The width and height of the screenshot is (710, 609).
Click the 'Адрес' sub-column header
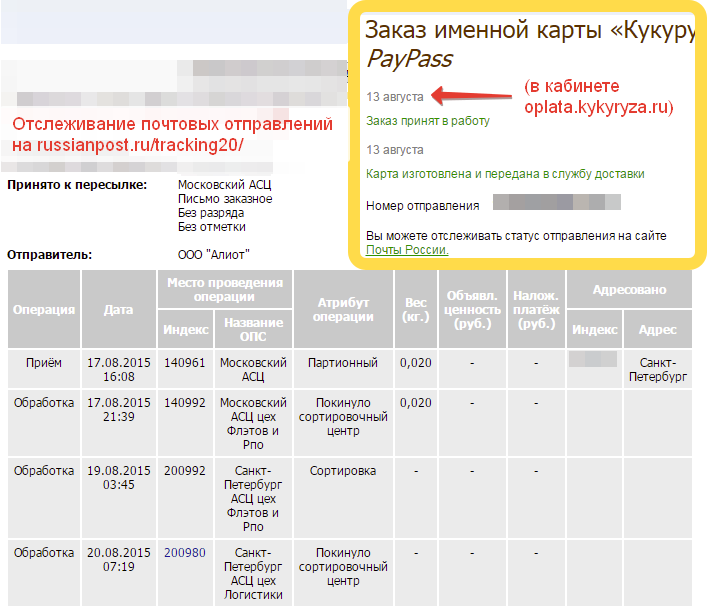point(658,330)
